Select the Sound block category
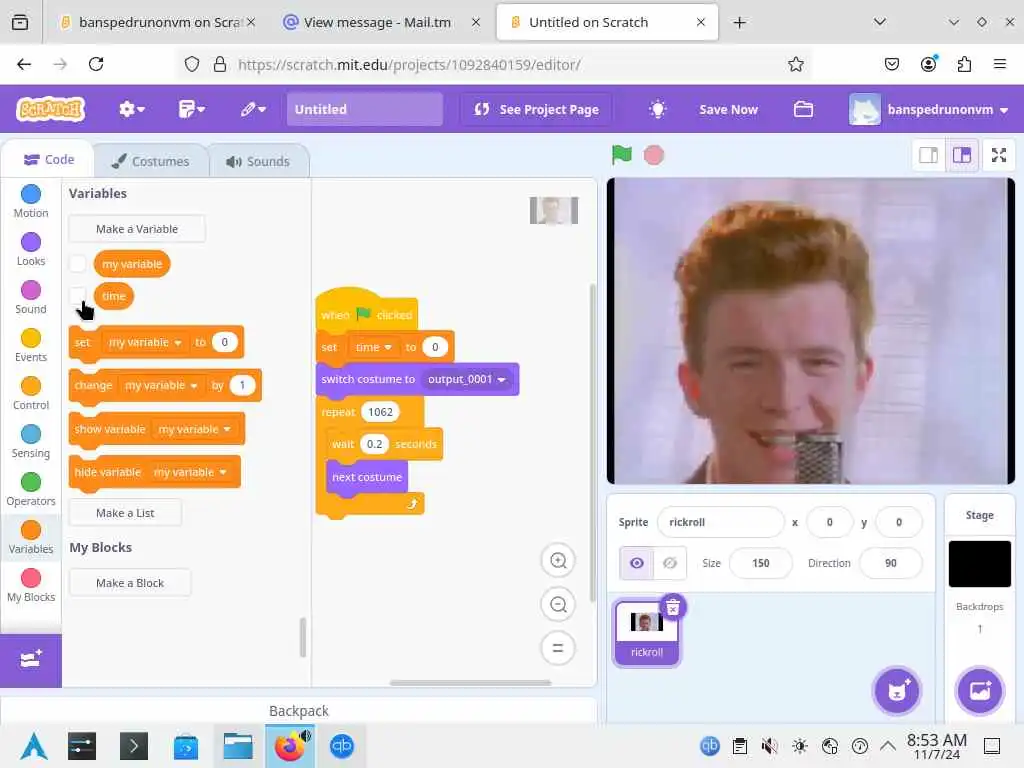Viewport: 1024px width, 768px height. click(x=31, y=297)
